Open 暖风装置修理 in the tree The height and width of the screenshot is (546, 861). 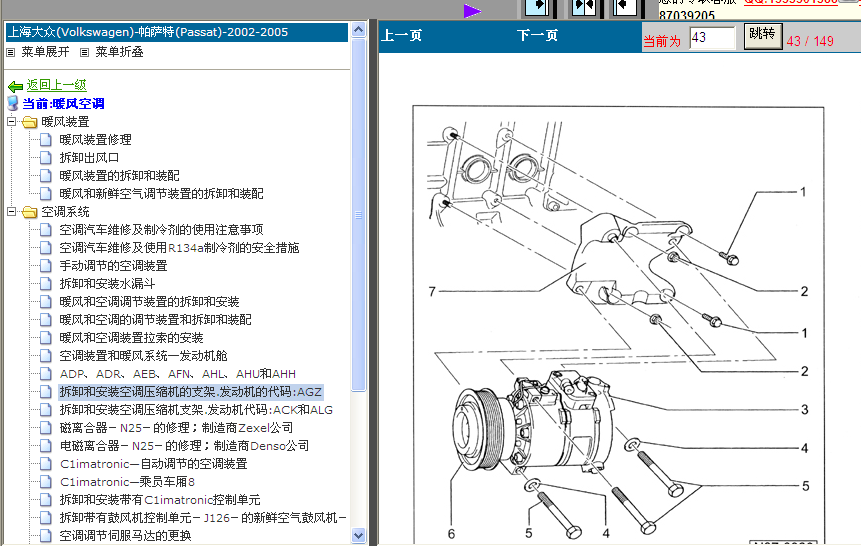[x=96, y=140]
